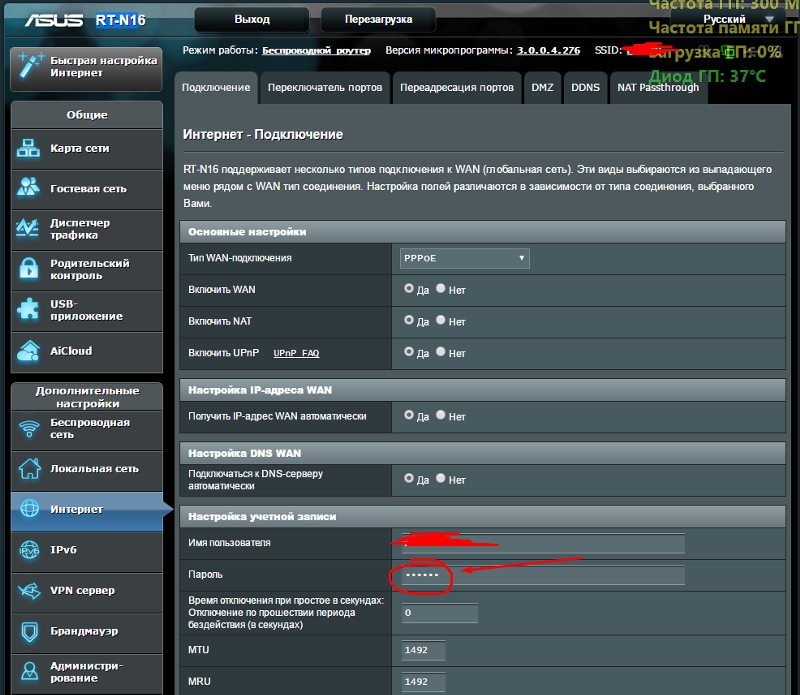Click the Guest Network (Гостевая сеть) people icon
Screen dimensions: 800x695
pos(28,187)
